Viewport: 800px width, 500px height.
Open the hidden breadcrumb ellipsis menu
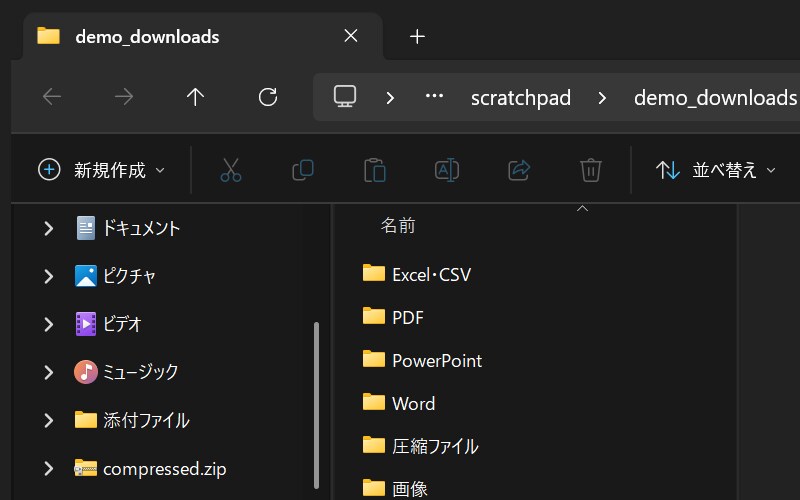click(x=434, y=96)
